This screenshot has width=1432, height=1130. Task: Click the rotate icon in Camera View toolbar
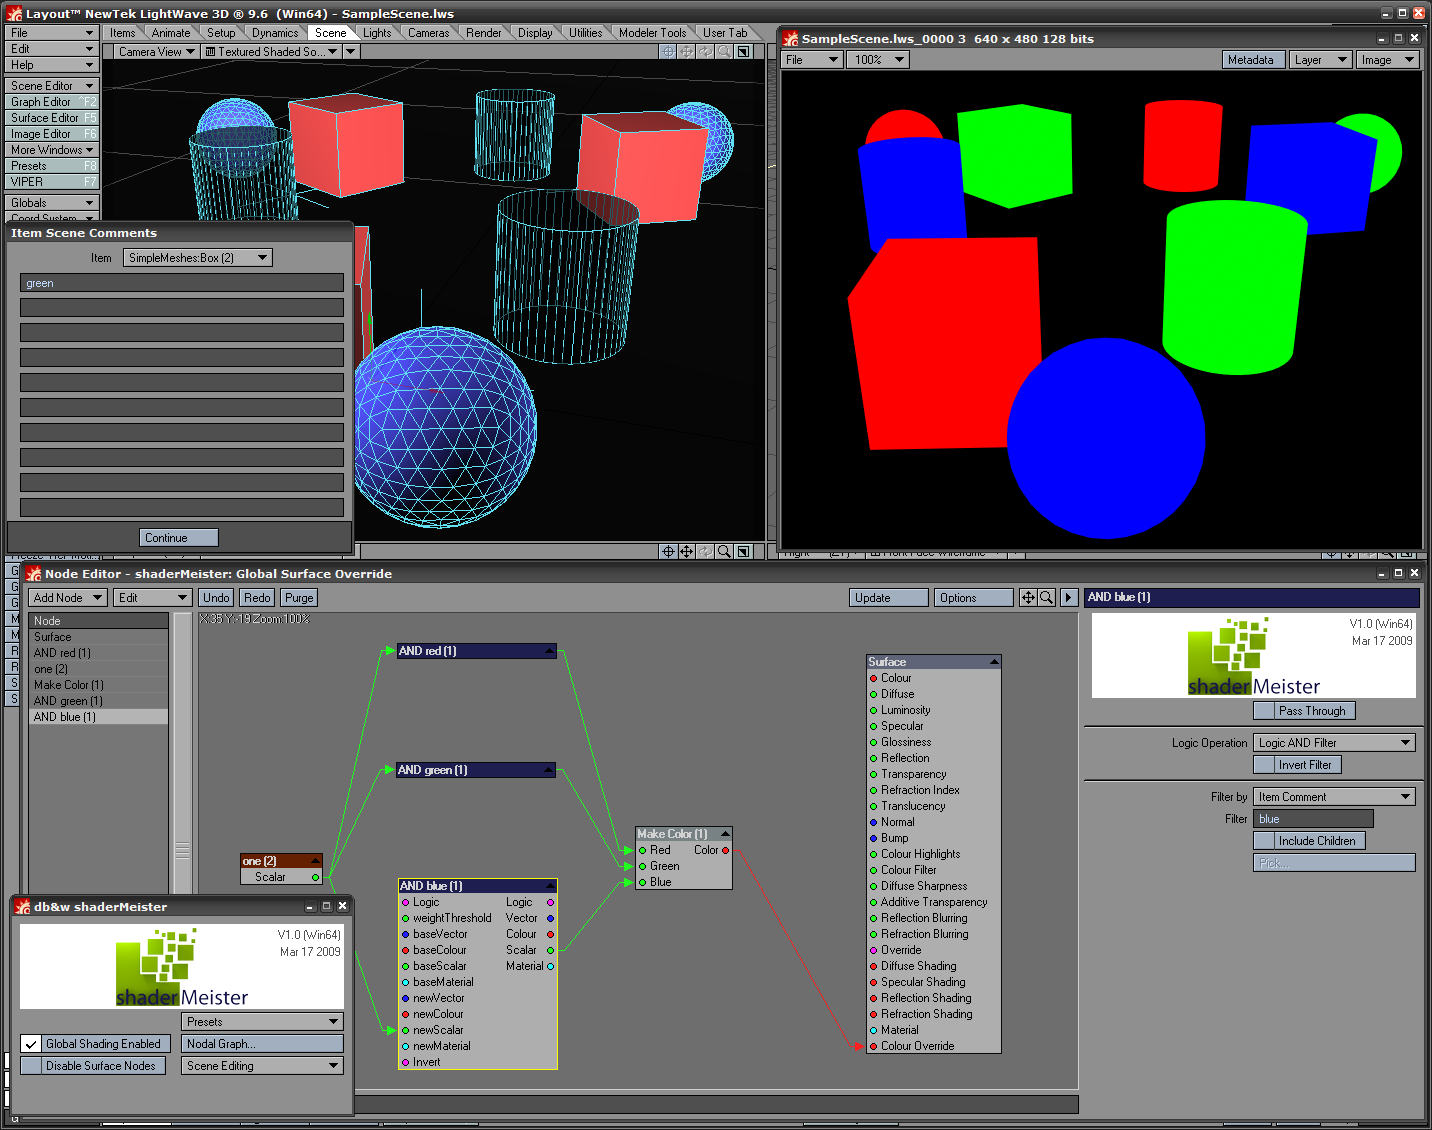click(x=706, y=51)
